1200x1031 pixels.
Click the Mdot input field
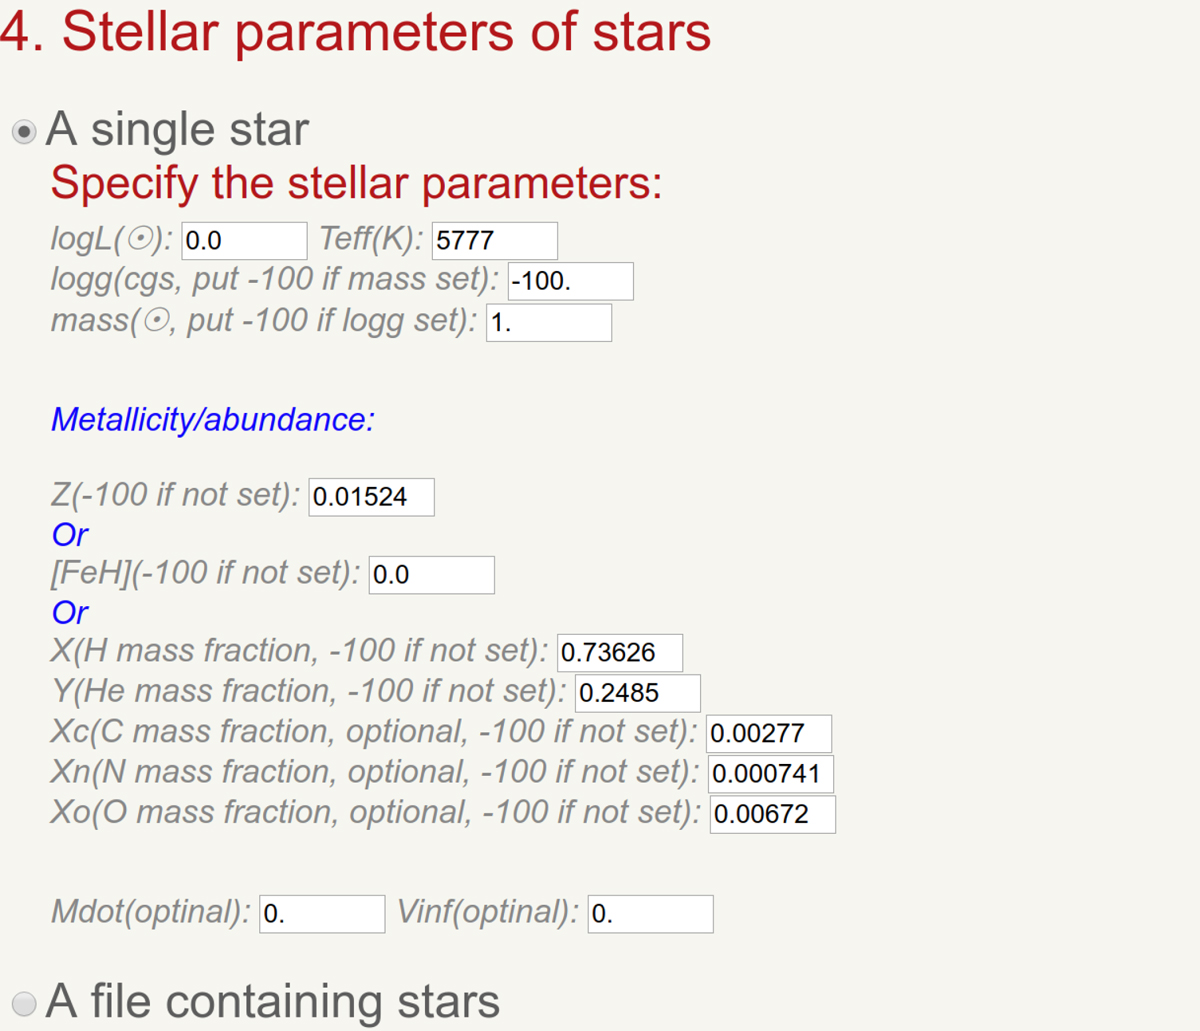click(x=322, y=914)
